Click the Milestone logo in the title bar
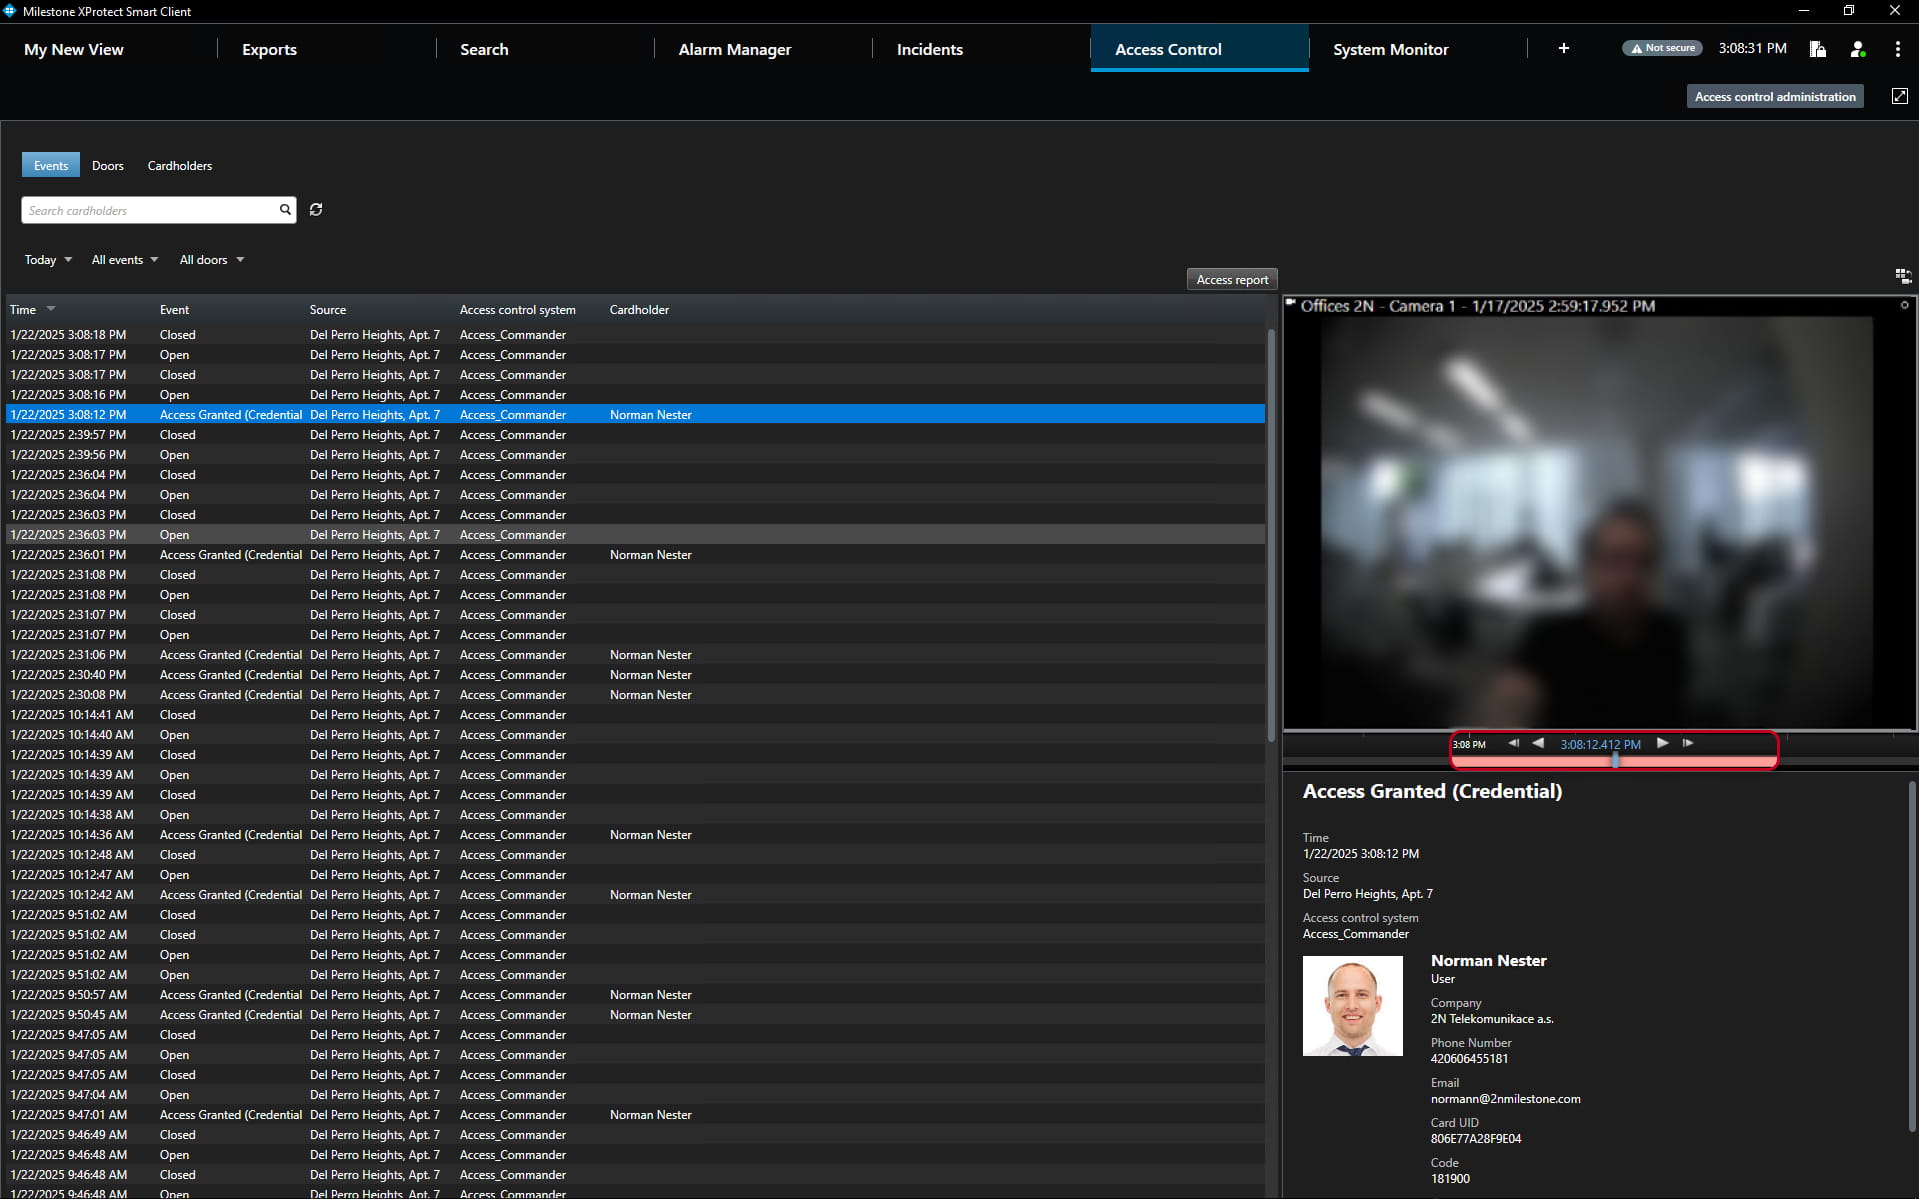The width and height of the screenshot is (1919, 1199). 10,11
